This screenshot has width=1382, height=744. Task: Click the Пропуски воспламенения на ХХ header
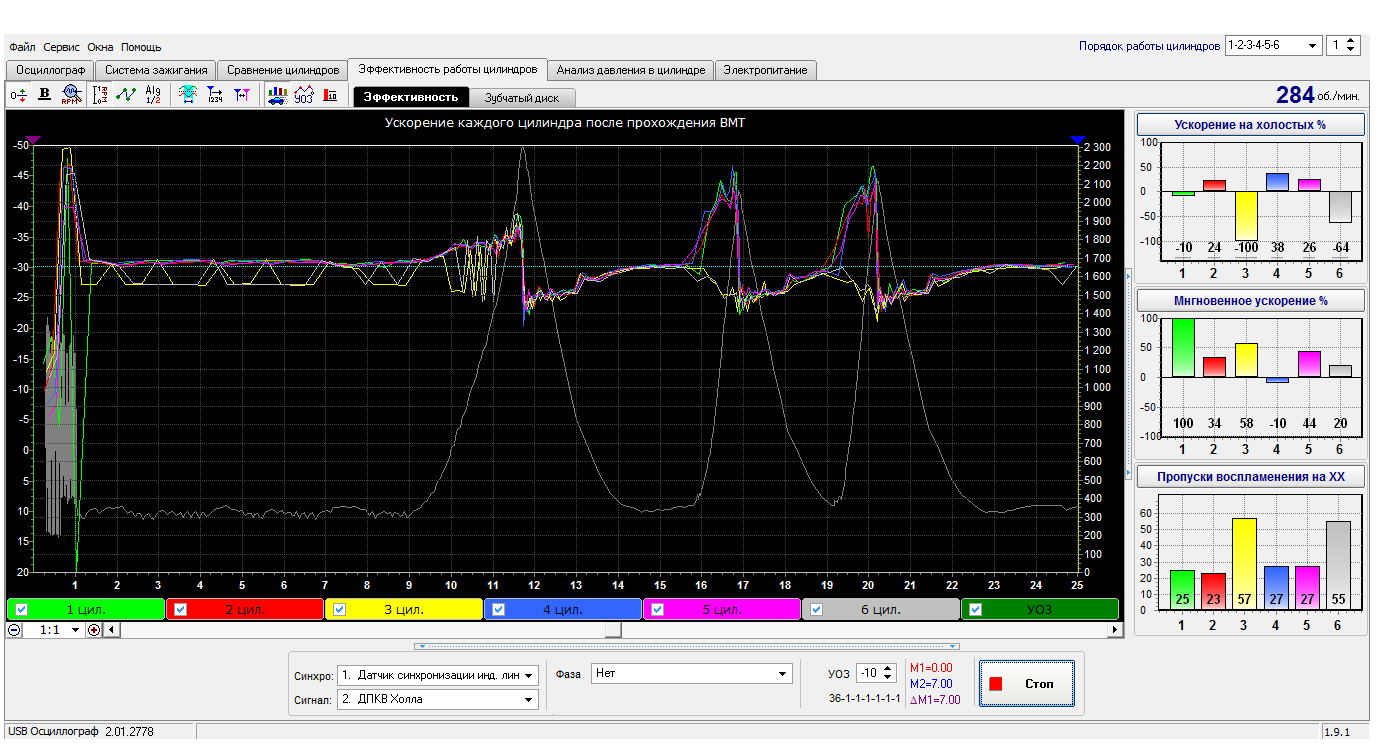(x=1251, y=477)
